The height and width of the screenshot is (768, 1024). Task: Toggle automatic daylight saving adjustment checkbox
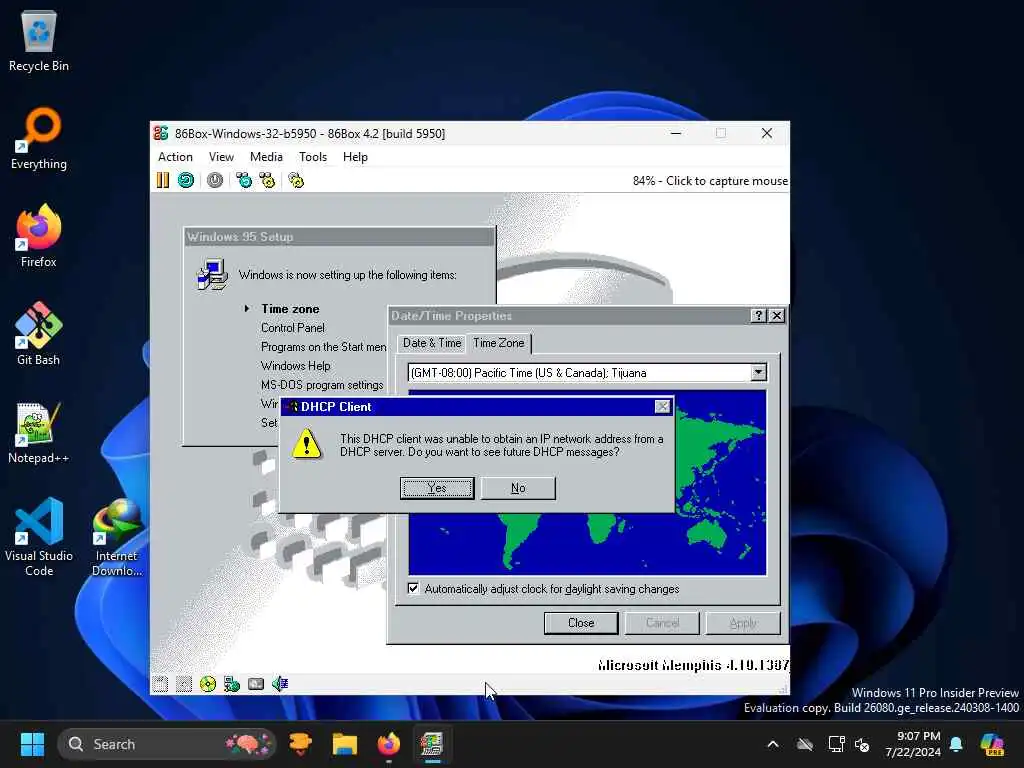pos(413,588)
